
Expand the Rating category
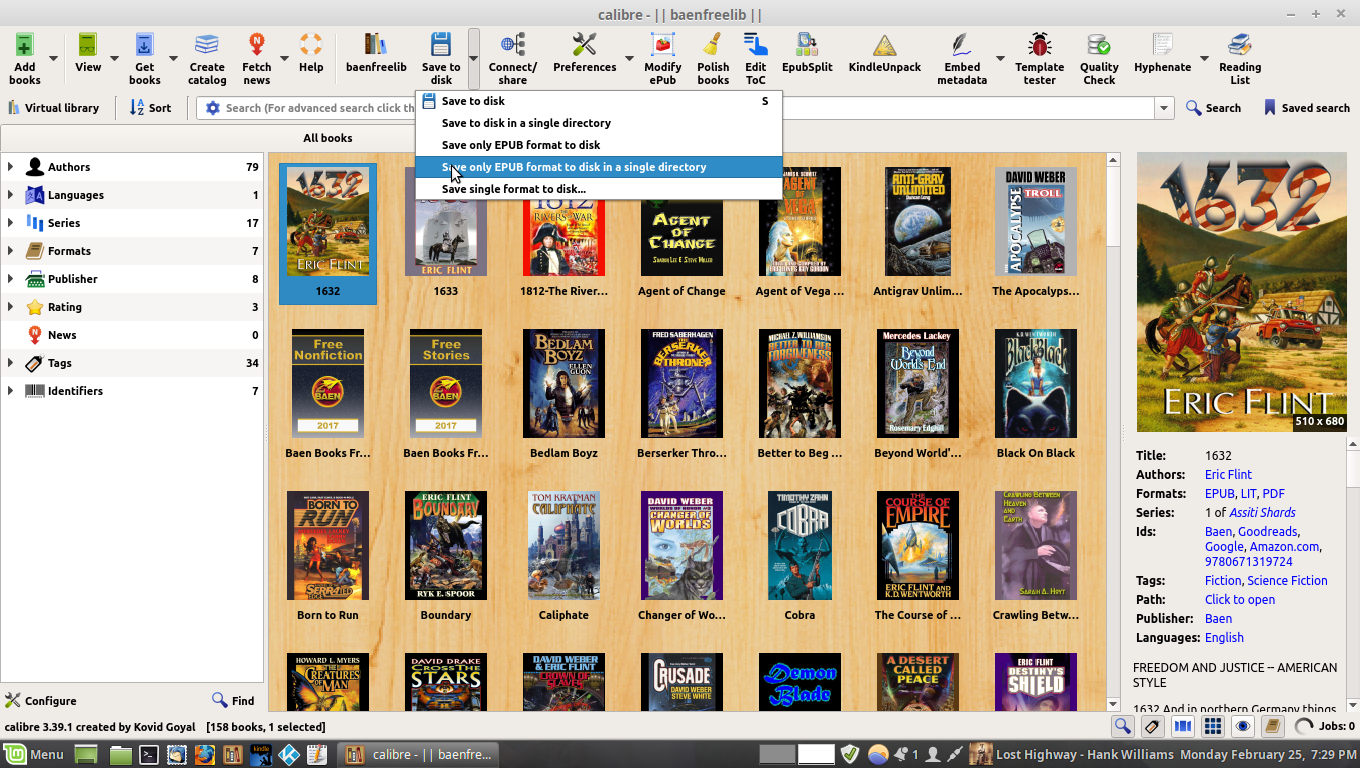coord(11,307)
